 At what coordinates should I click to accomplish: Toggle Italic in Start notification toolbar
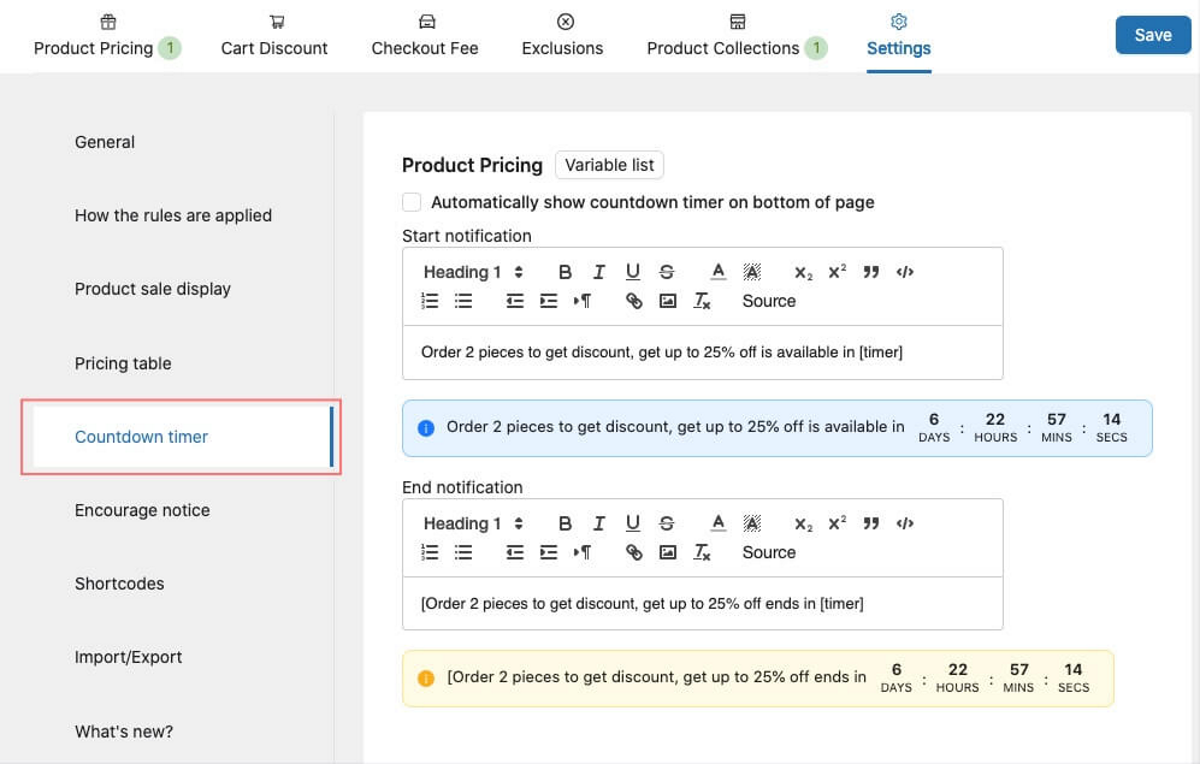click(599, 272)
